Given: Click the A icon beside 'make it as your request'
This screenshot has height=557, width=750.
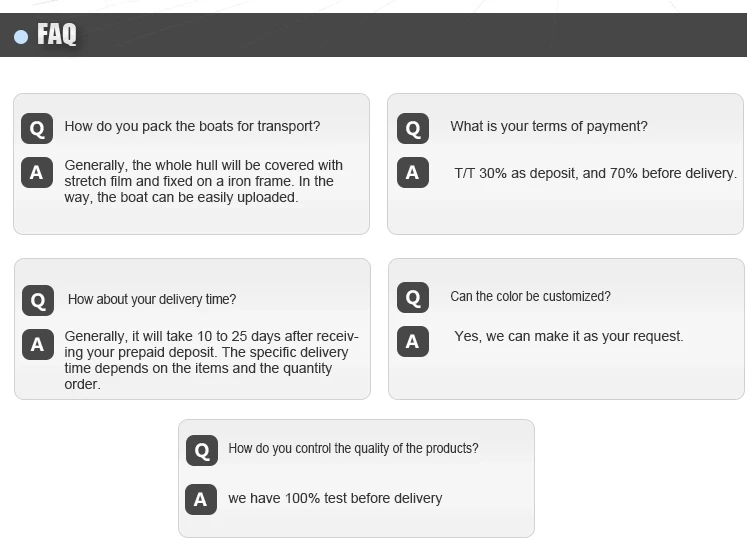Looking at the screenshot, I should [412, 341].
